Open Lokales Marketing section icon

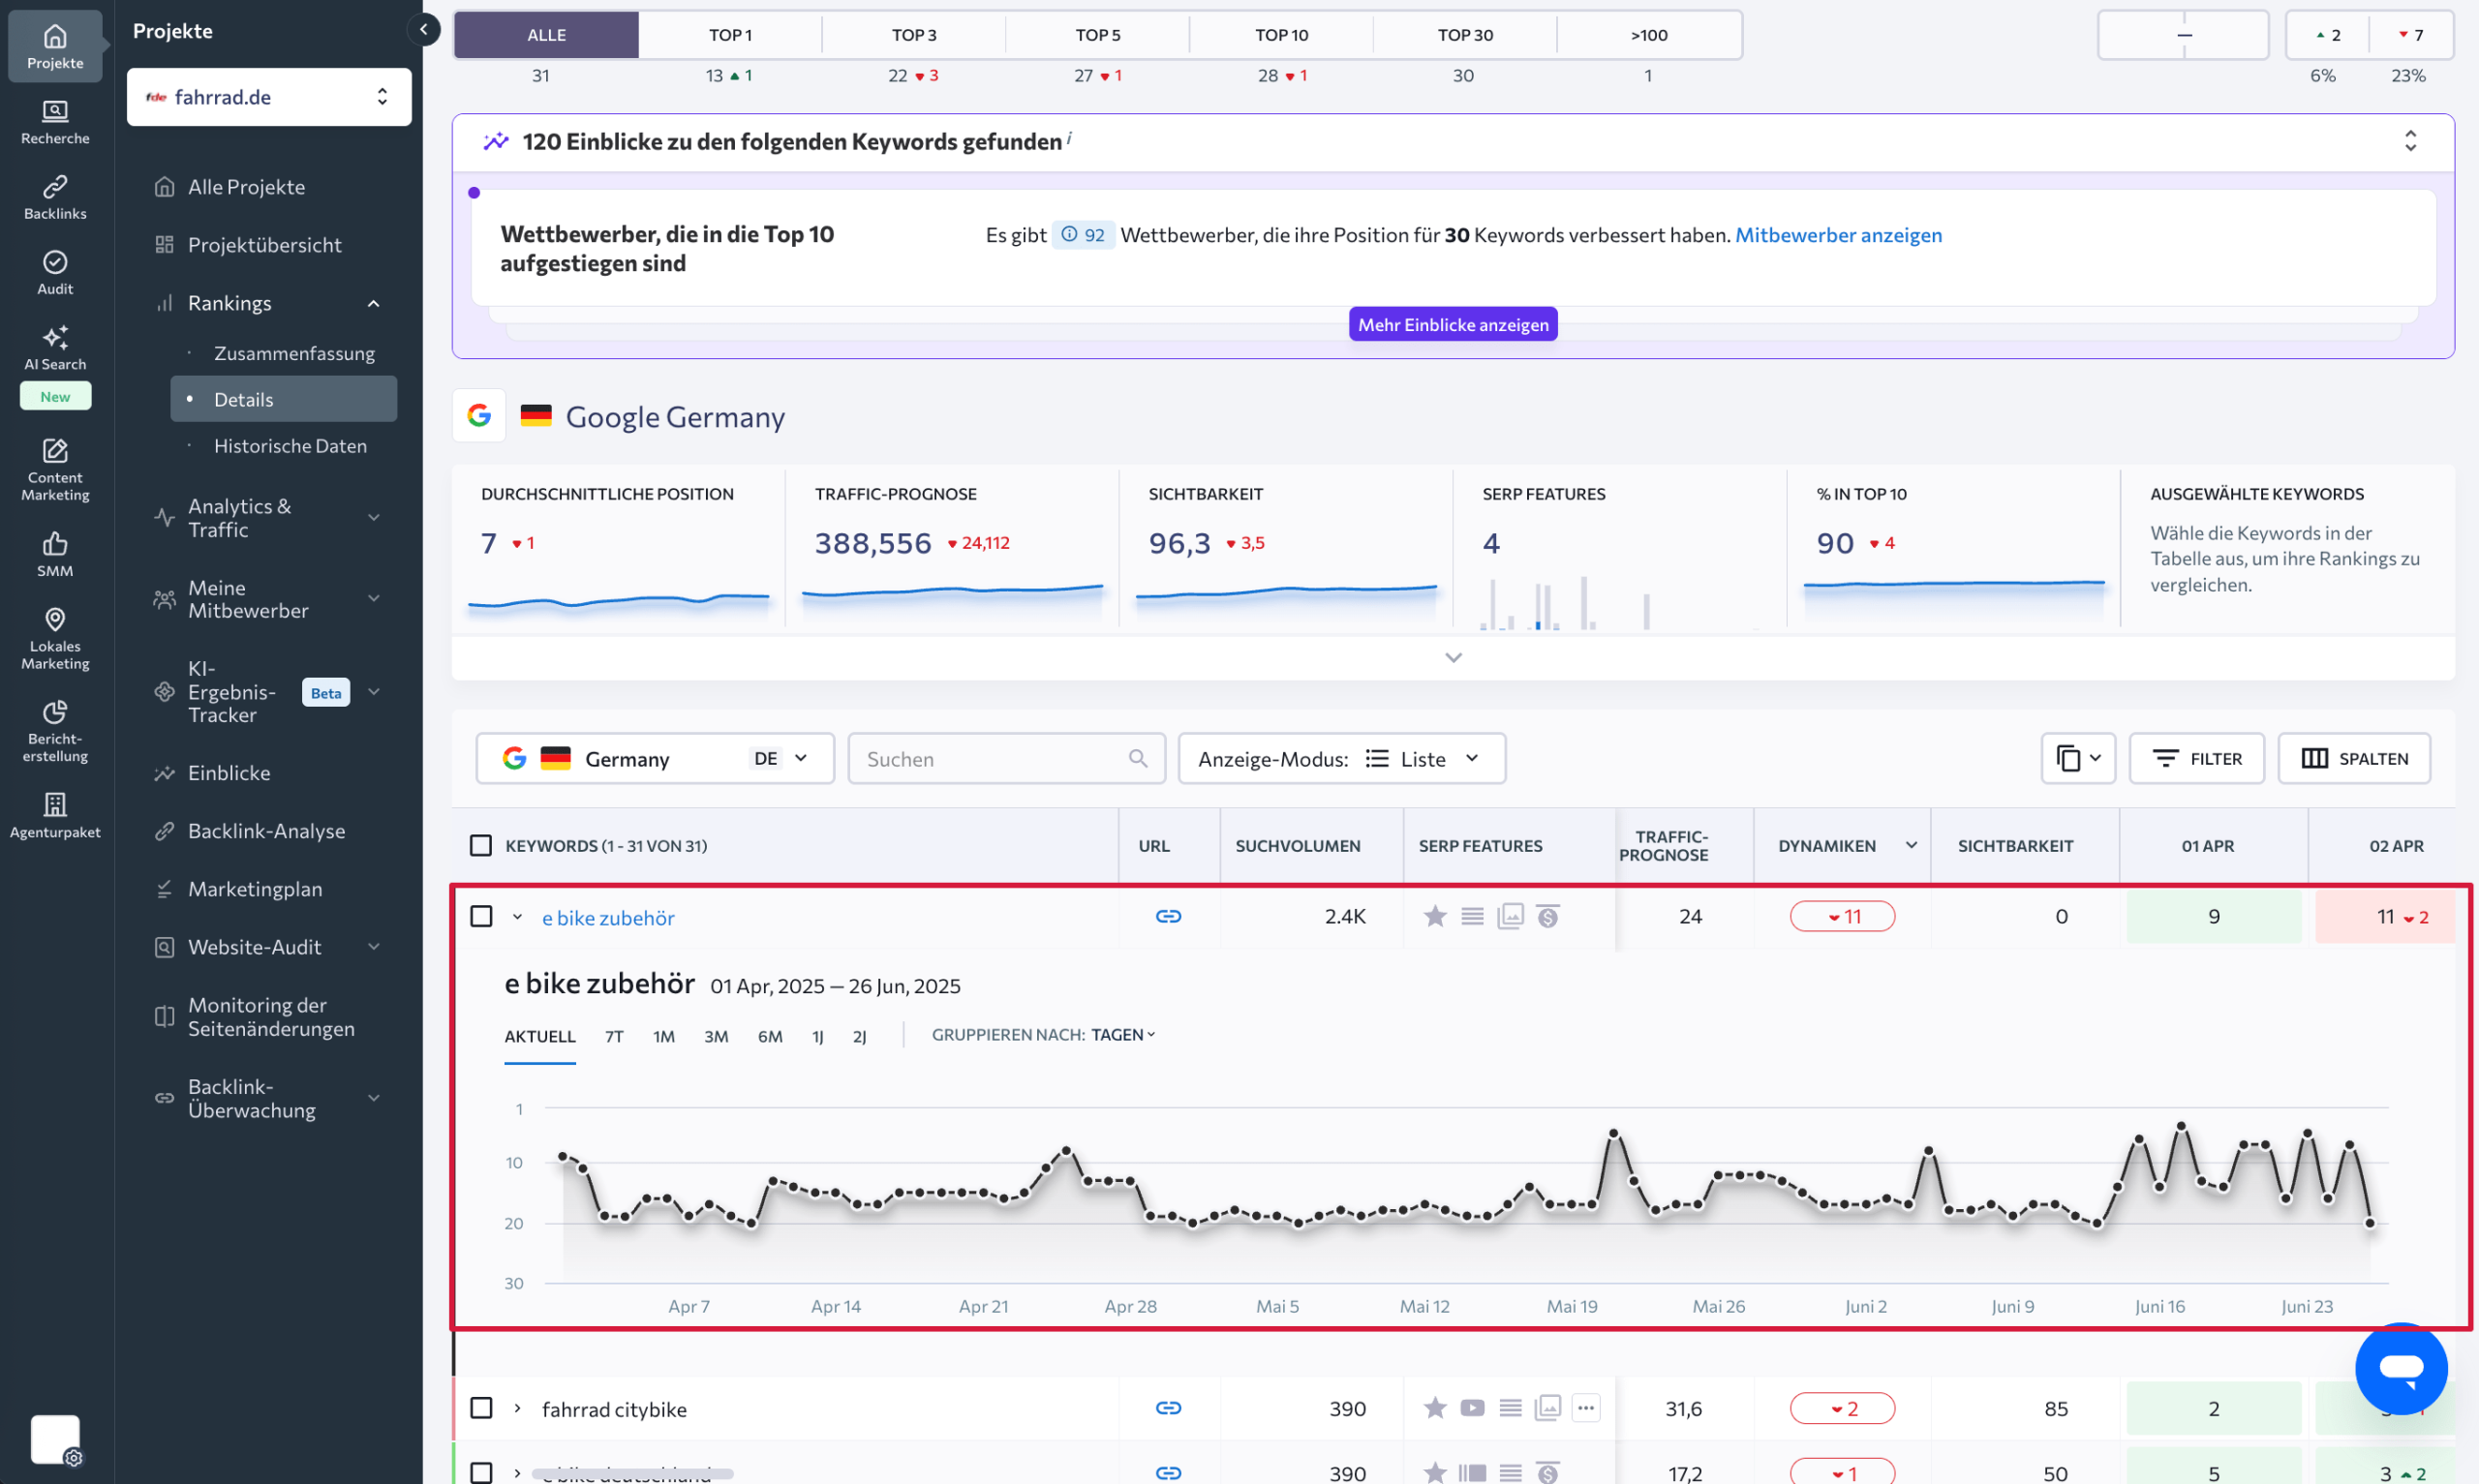coord(55,638)
